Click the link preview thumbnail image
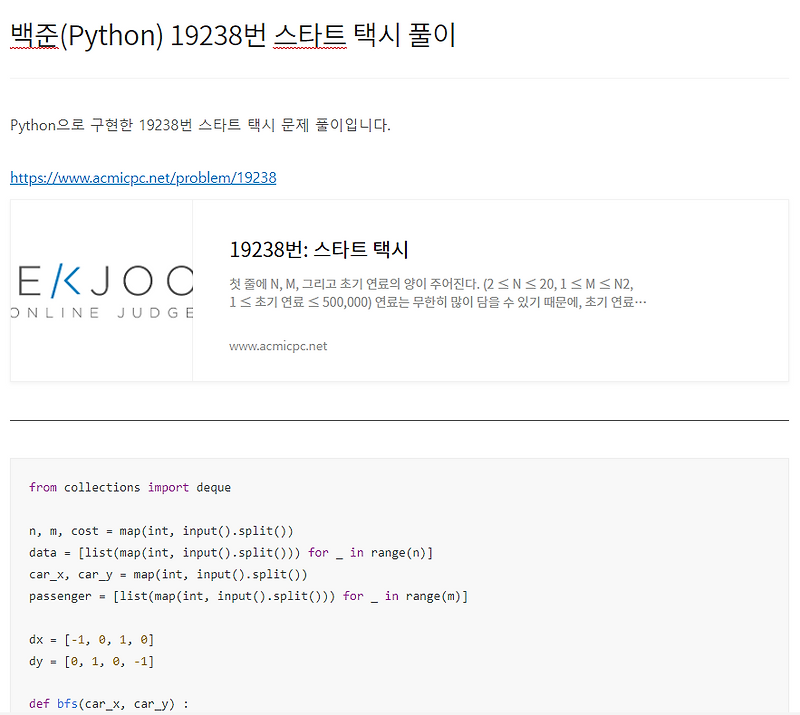This screenshot has width=800, height=715. click(x=100, y=290)
